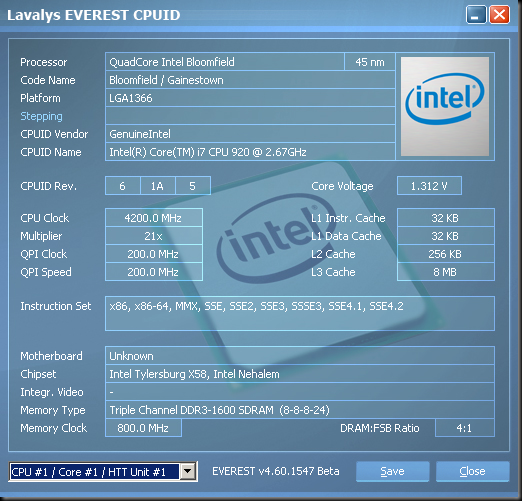Image resolution: width=522 pixels, height=501 pixels.
Task: Click the CPUID Rev. '6' cell
Action: point(123,186)
